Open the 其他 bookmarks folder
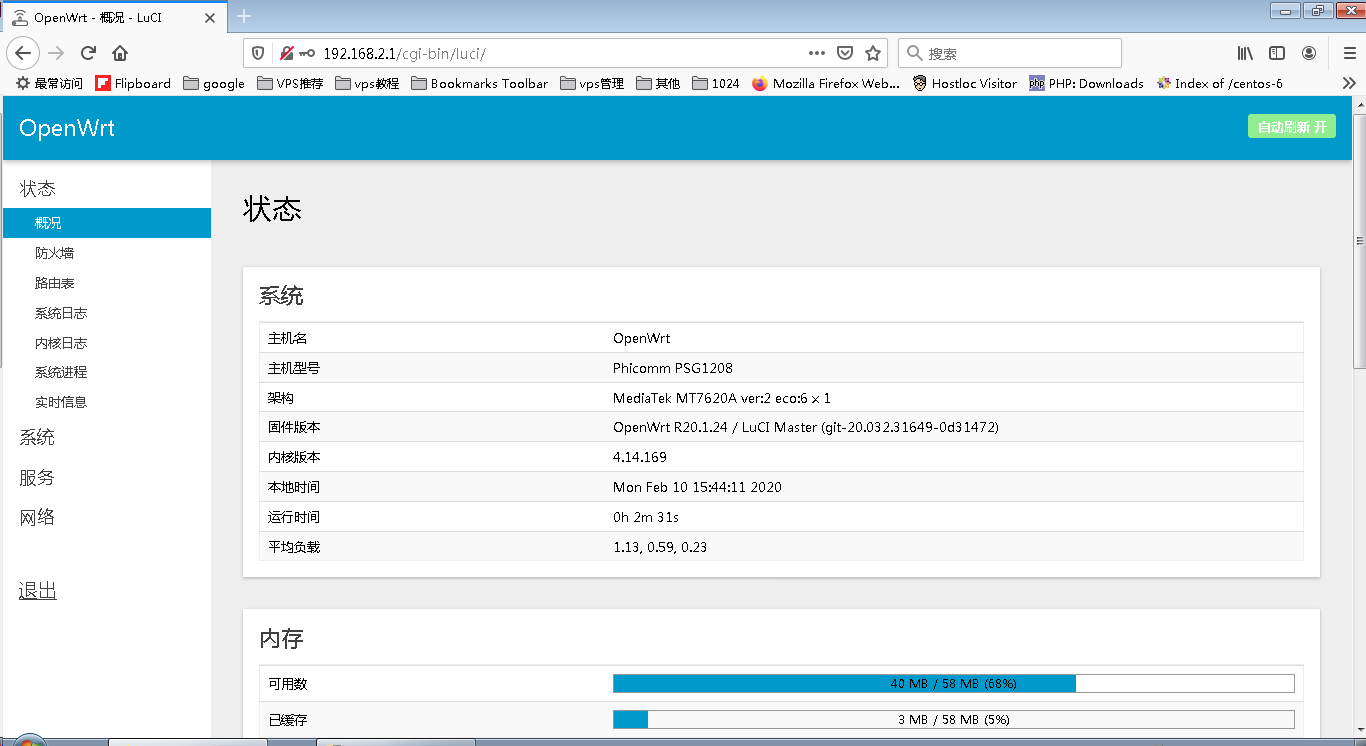1366x746 pixels. click(658, 83)
